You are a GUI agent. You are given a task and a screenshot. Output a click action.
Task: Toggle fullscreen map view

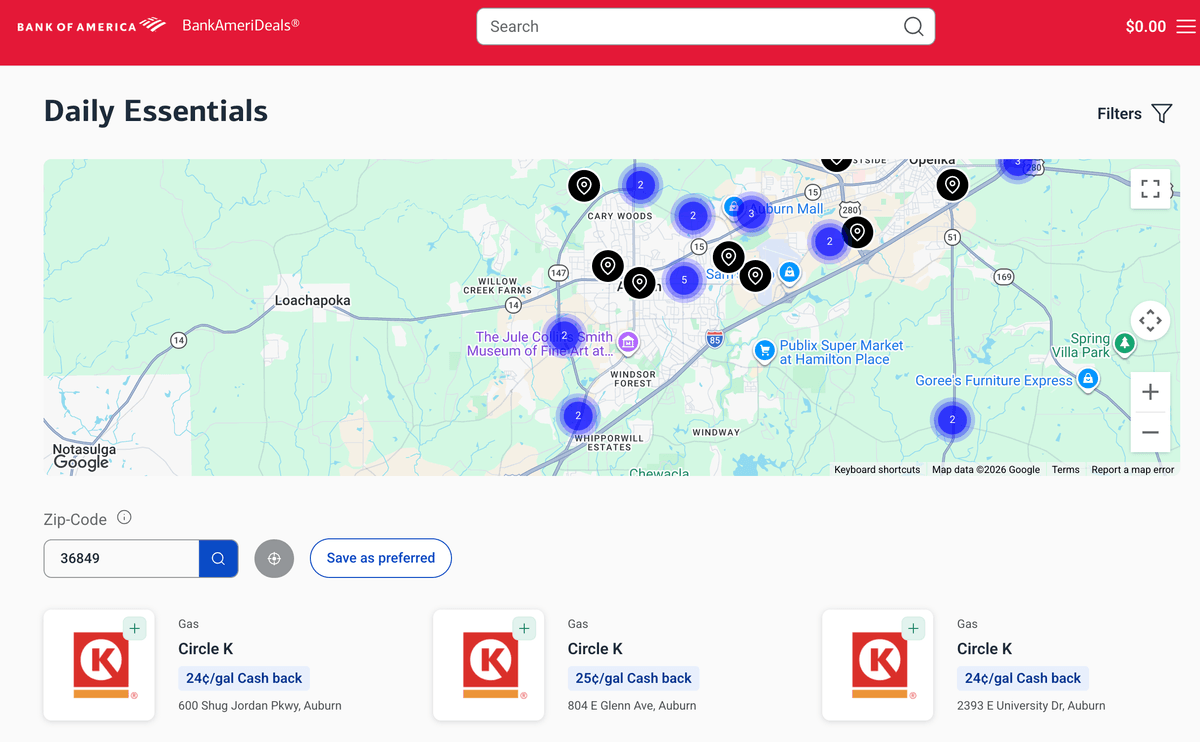pyautogui.click(x=1150, y=189)
